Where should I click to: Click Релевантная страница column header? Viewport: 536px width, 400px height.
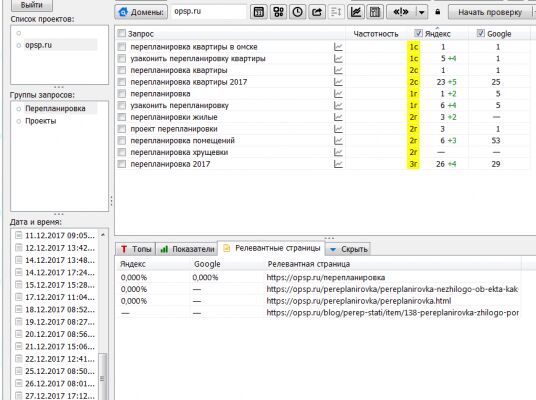click(x=309, y=264)
